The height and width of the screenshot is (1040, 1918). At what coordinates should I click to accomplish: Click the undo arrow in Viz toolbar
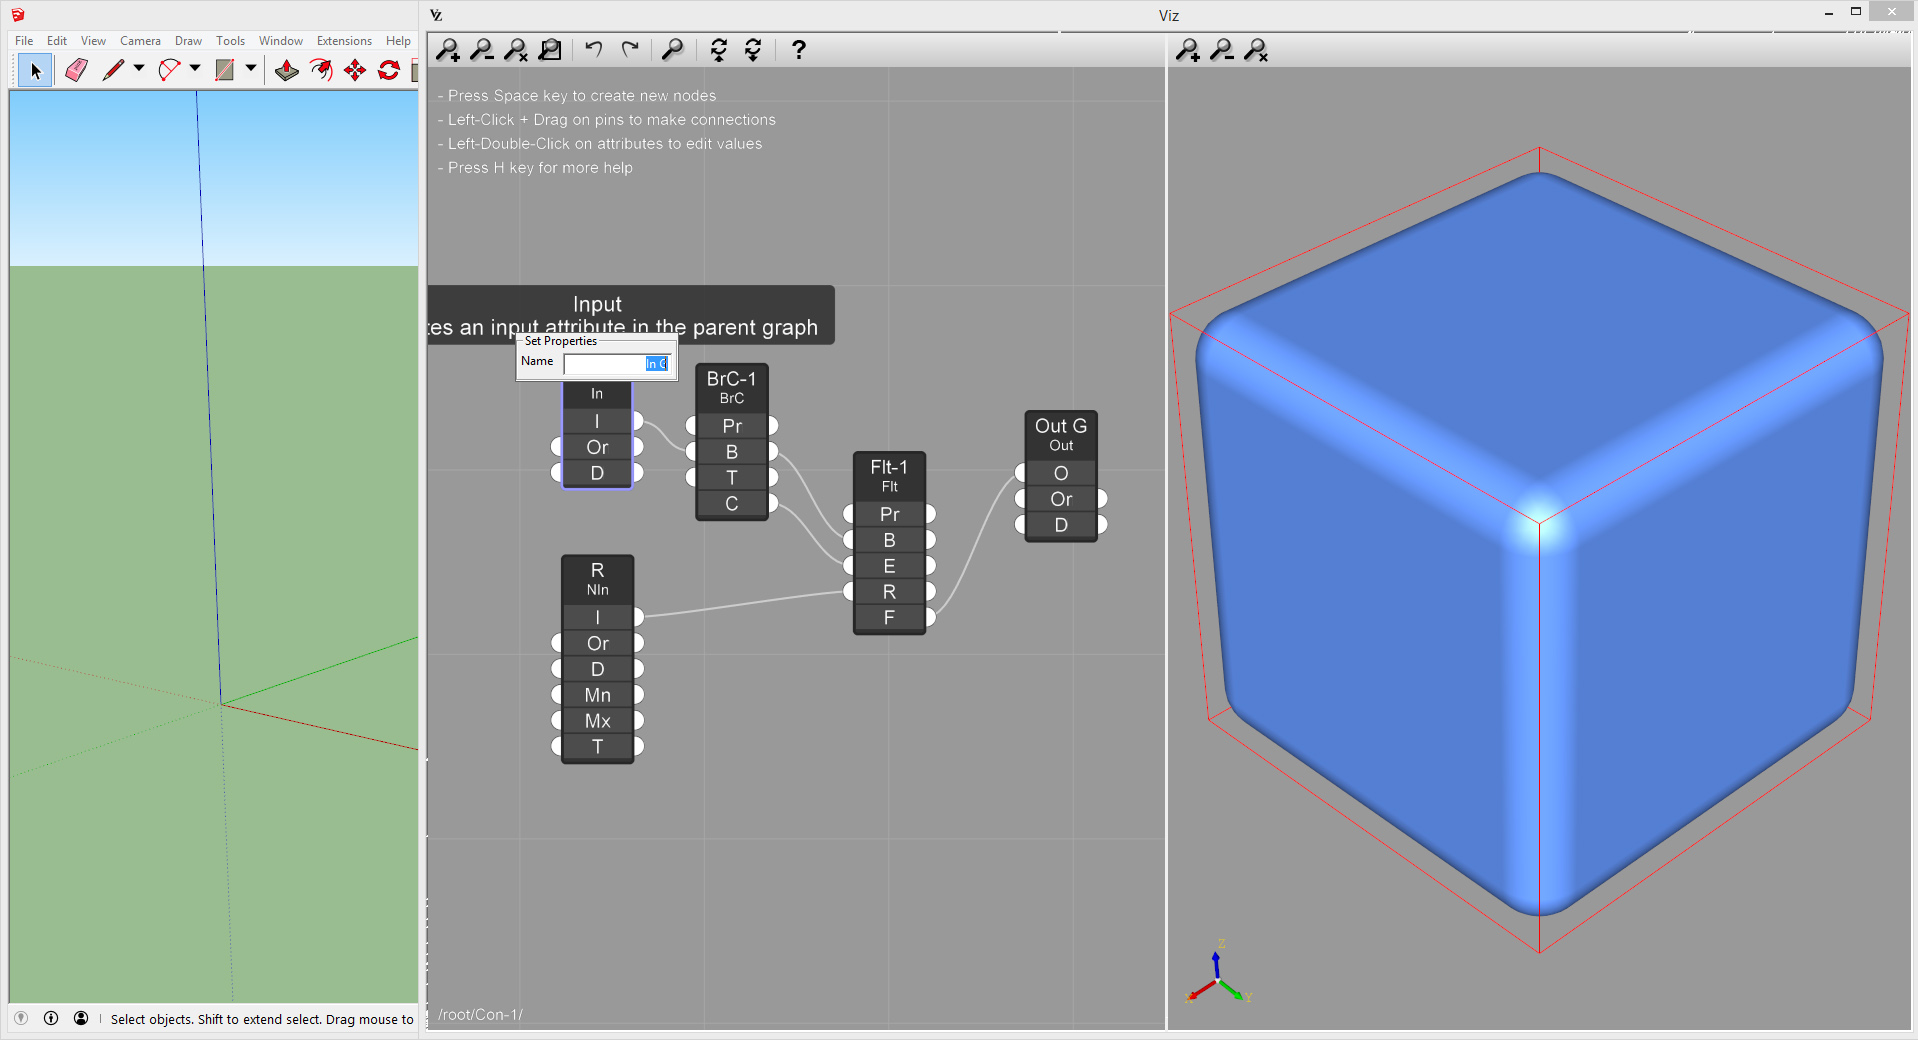tap(594, 49)
